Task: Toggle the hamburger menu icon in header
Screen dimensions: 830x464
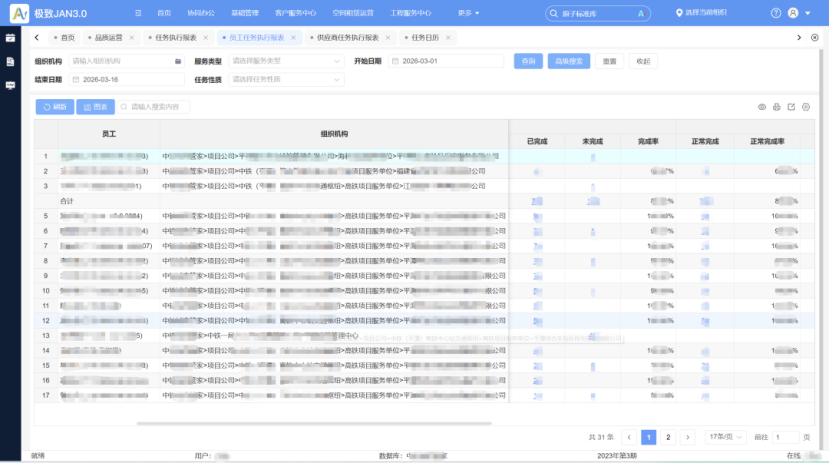Action: [x=138, y=13]
